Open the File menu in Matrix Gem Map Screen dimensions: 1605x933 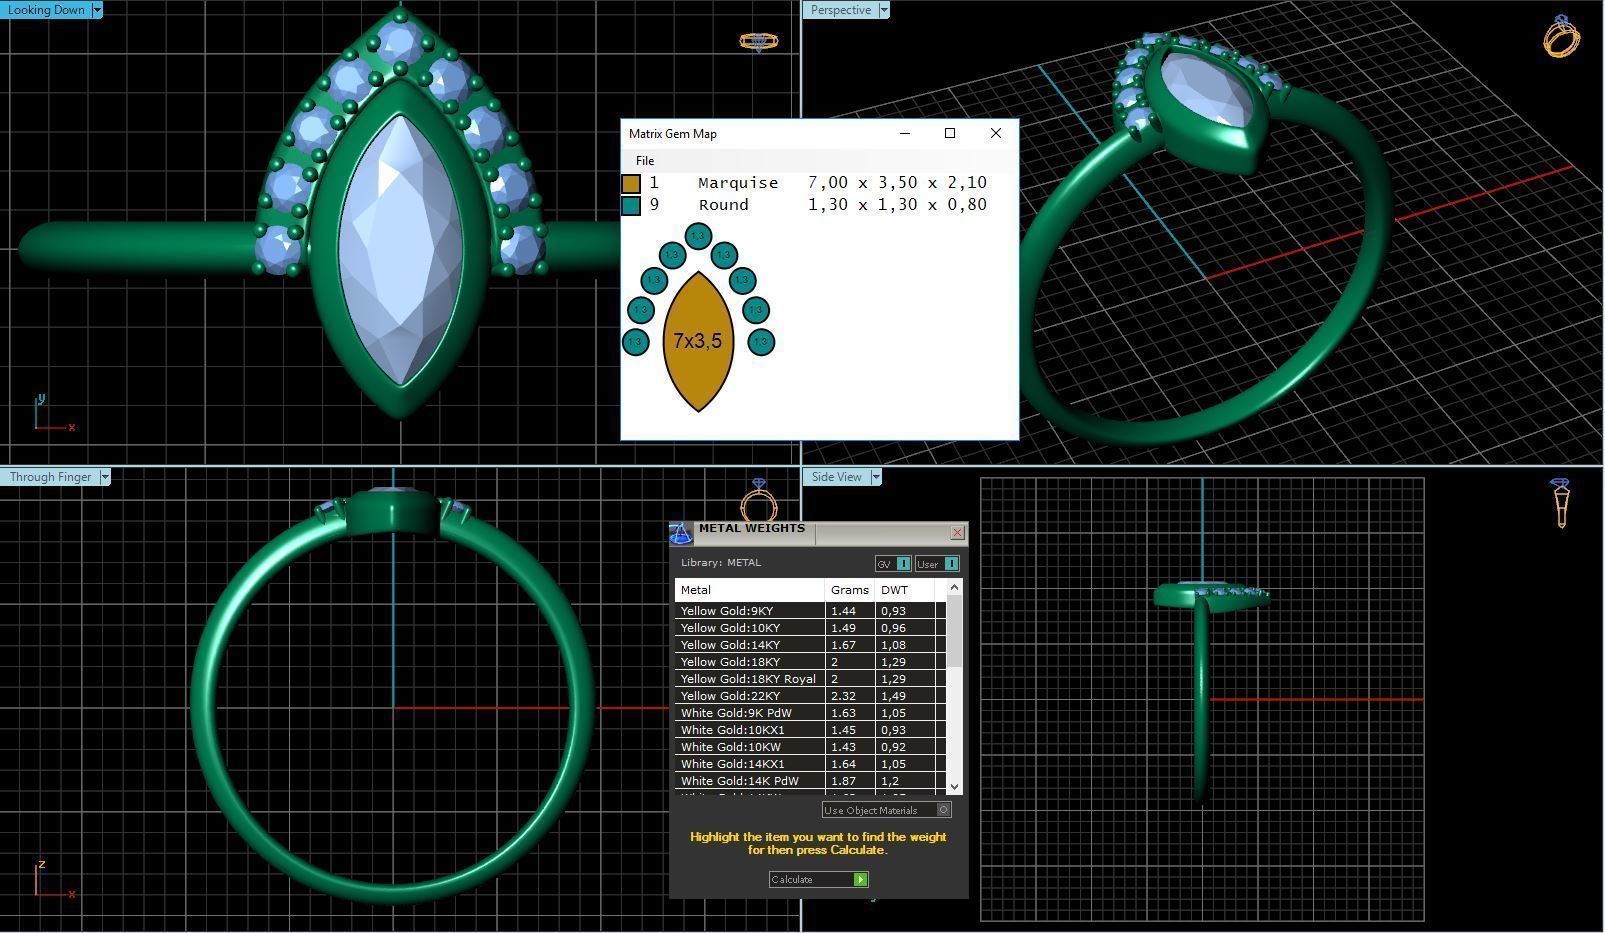click(x=645, y=160)
